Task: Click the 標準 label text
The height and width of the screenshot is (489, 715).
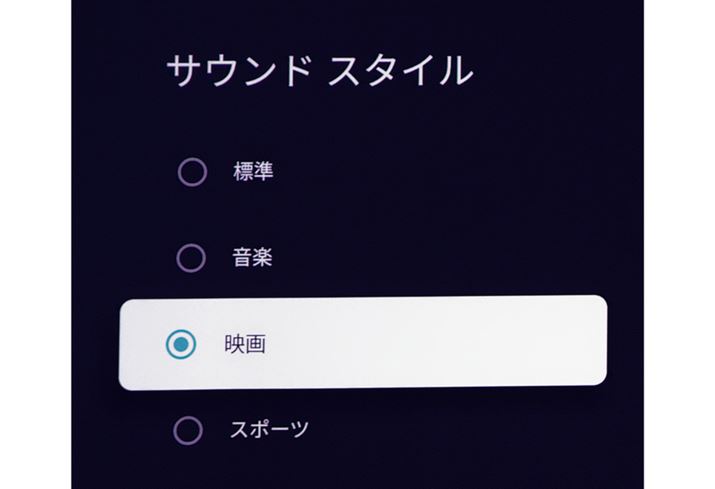Action: [253, 173]
